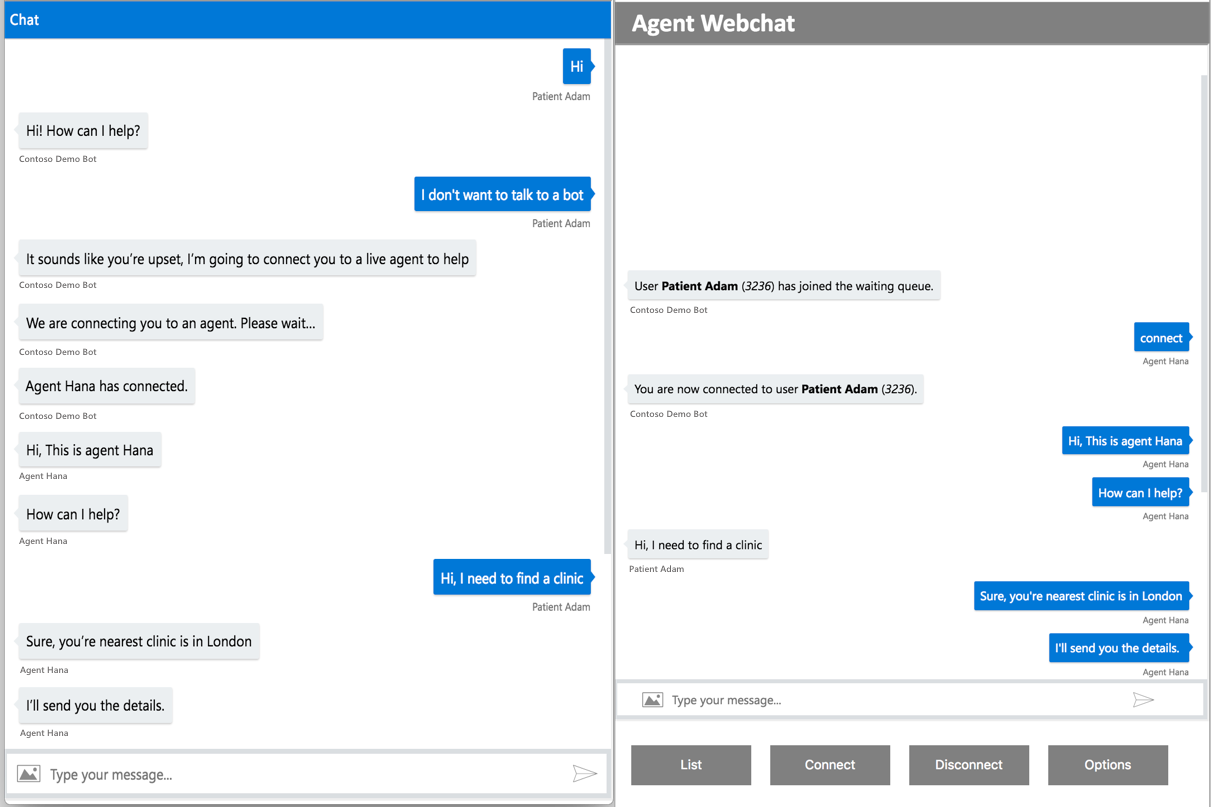1211x807 pixels.
Task: Click the image attachment icon in Agent Webchat
Action: 652,699
